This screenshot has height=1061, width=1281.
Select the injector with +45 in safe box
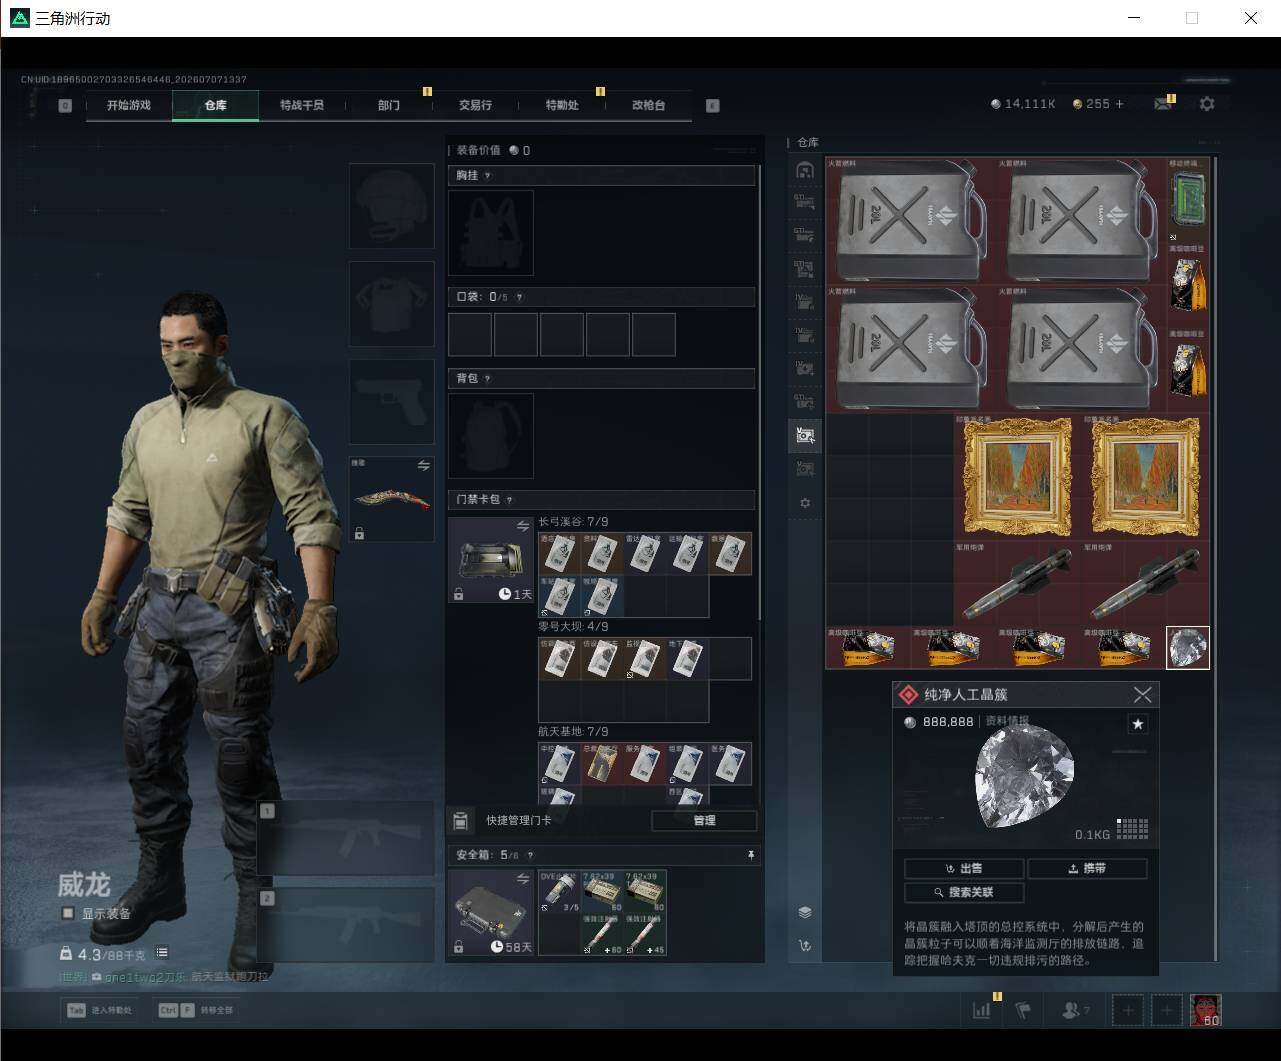(645, 935)
